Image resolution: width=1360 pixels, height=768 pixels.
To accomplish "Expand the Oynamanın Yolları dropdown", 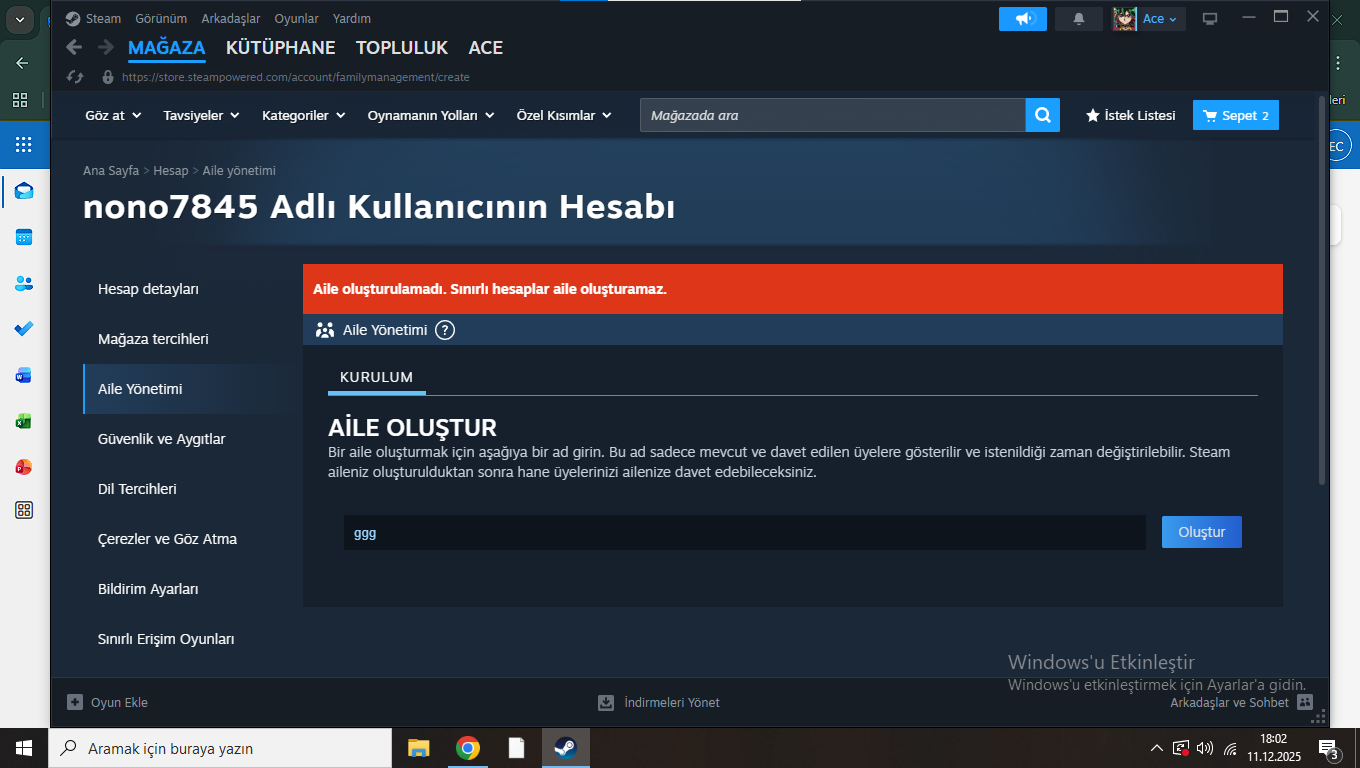I will click(431, 115).
